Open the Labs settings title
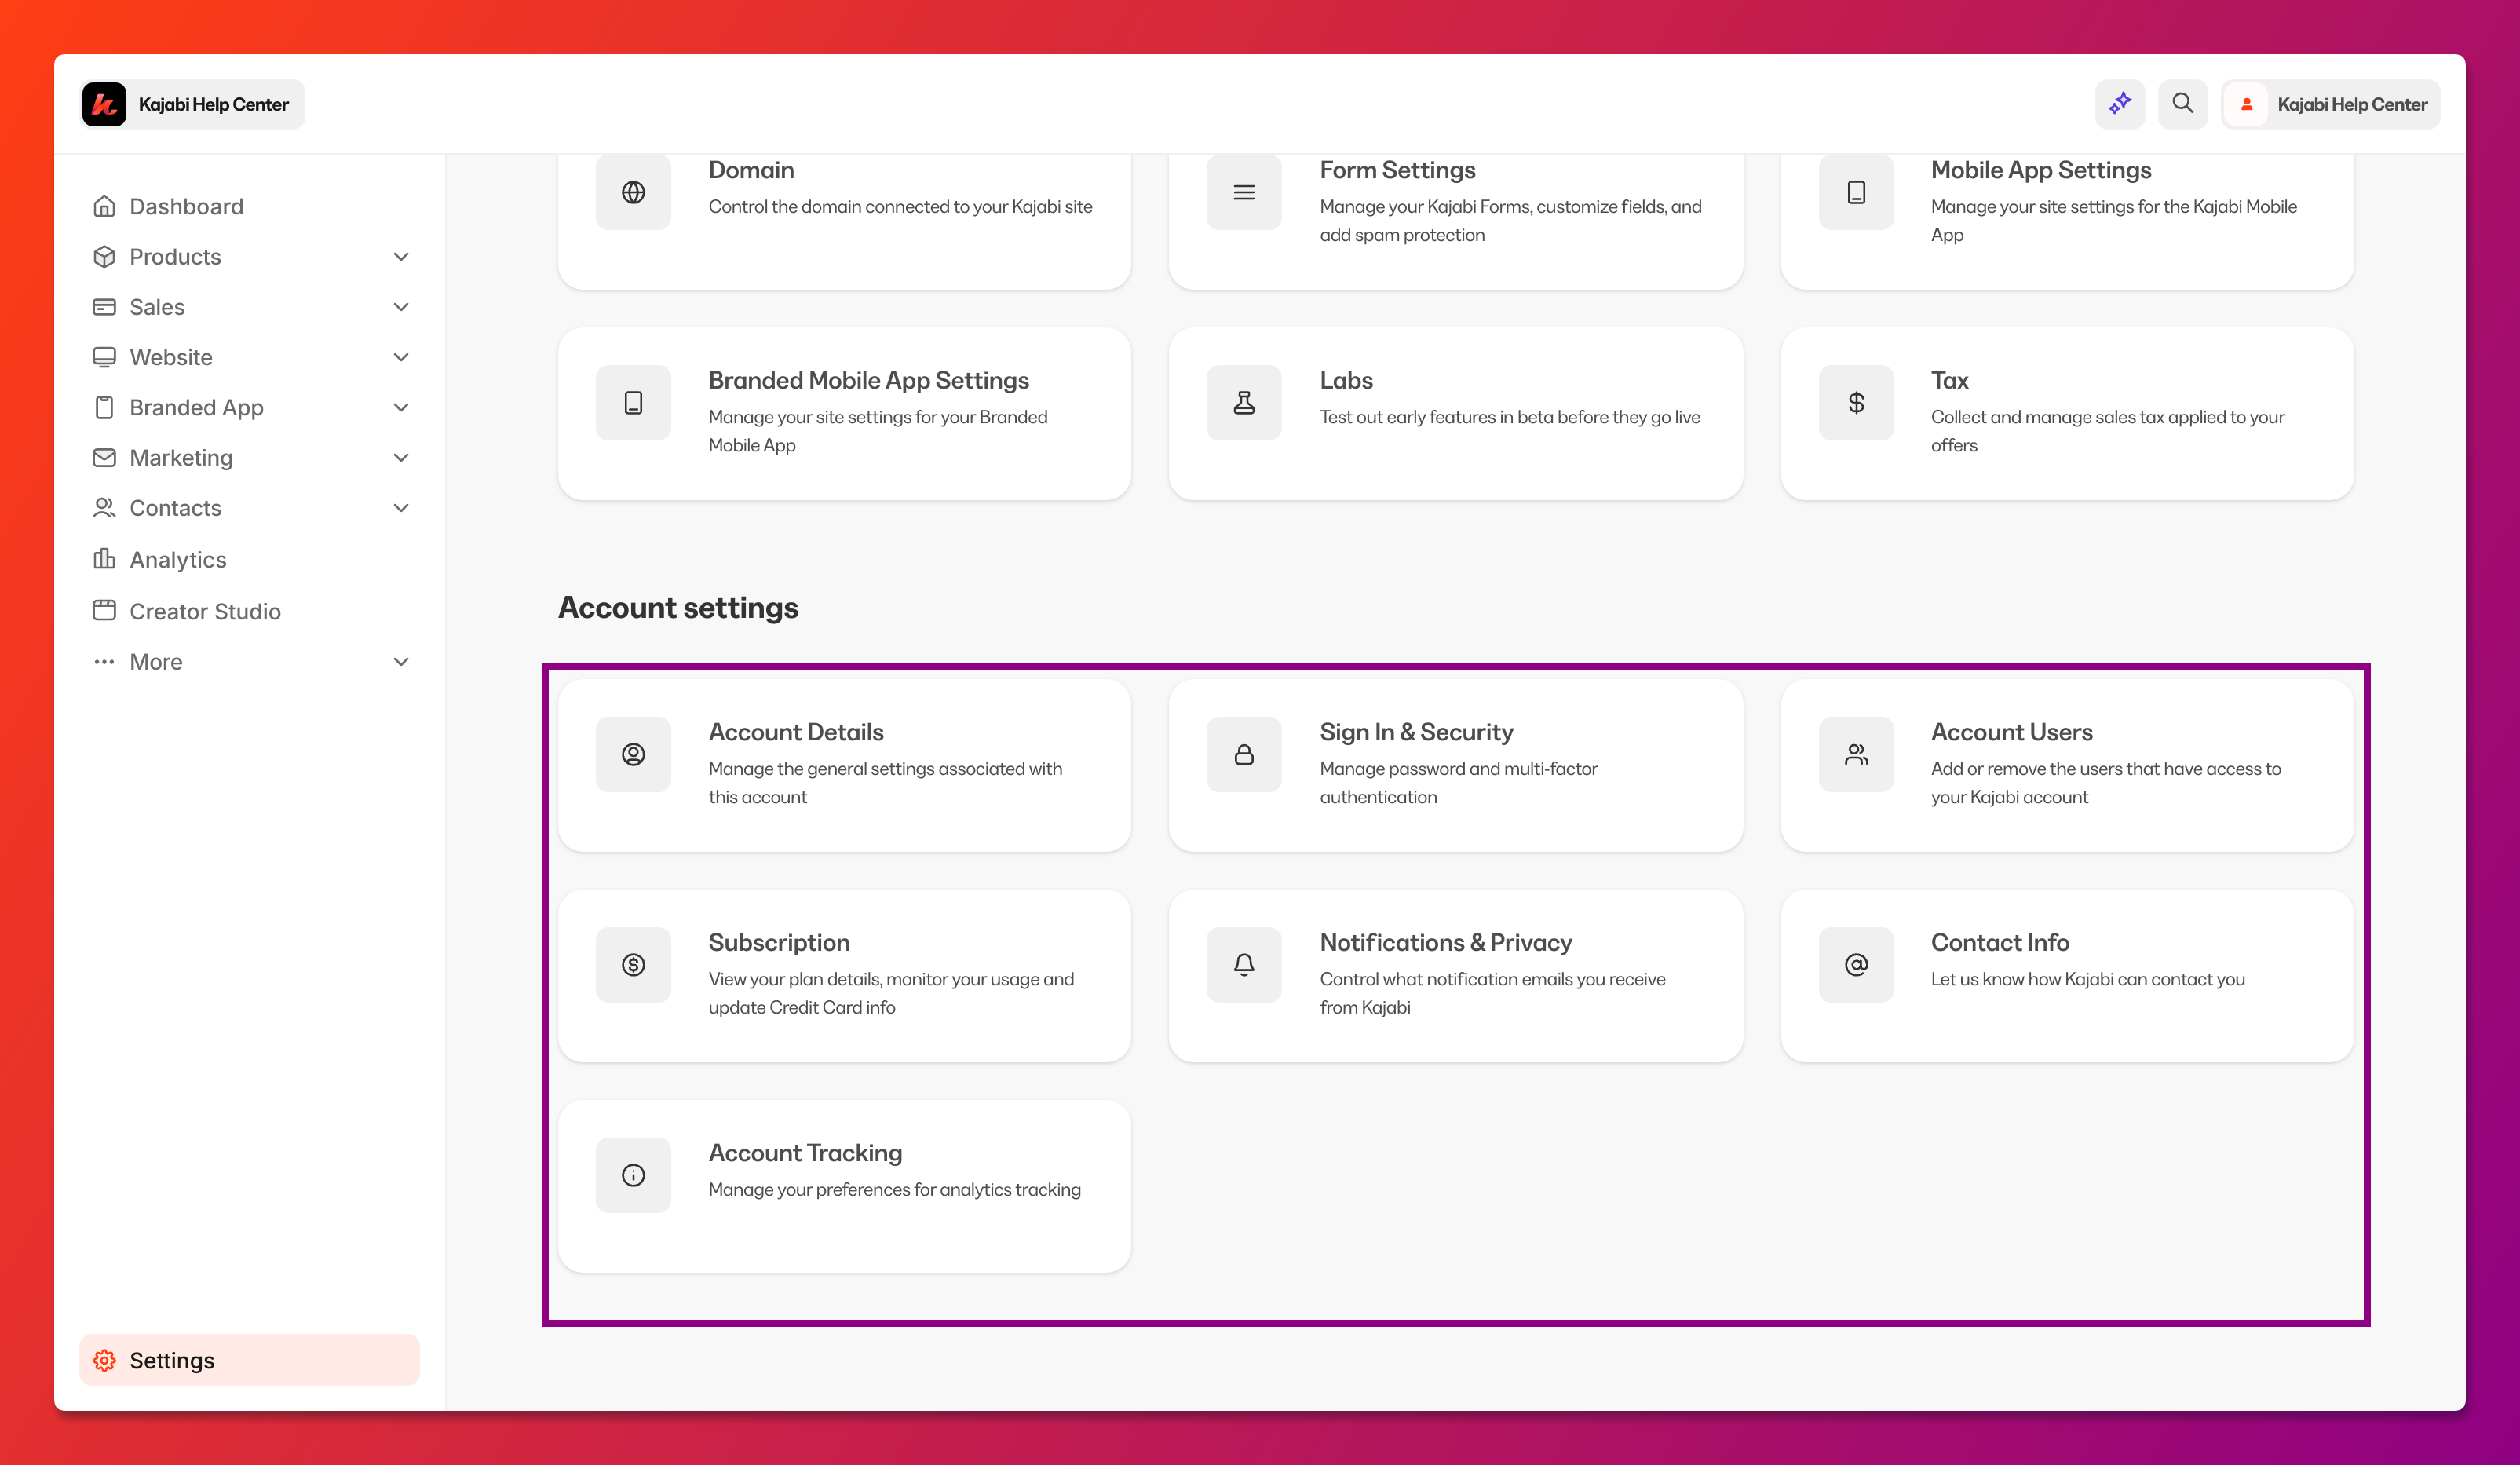This screenshot has height=1465, width=2520. pos(1346,380)
